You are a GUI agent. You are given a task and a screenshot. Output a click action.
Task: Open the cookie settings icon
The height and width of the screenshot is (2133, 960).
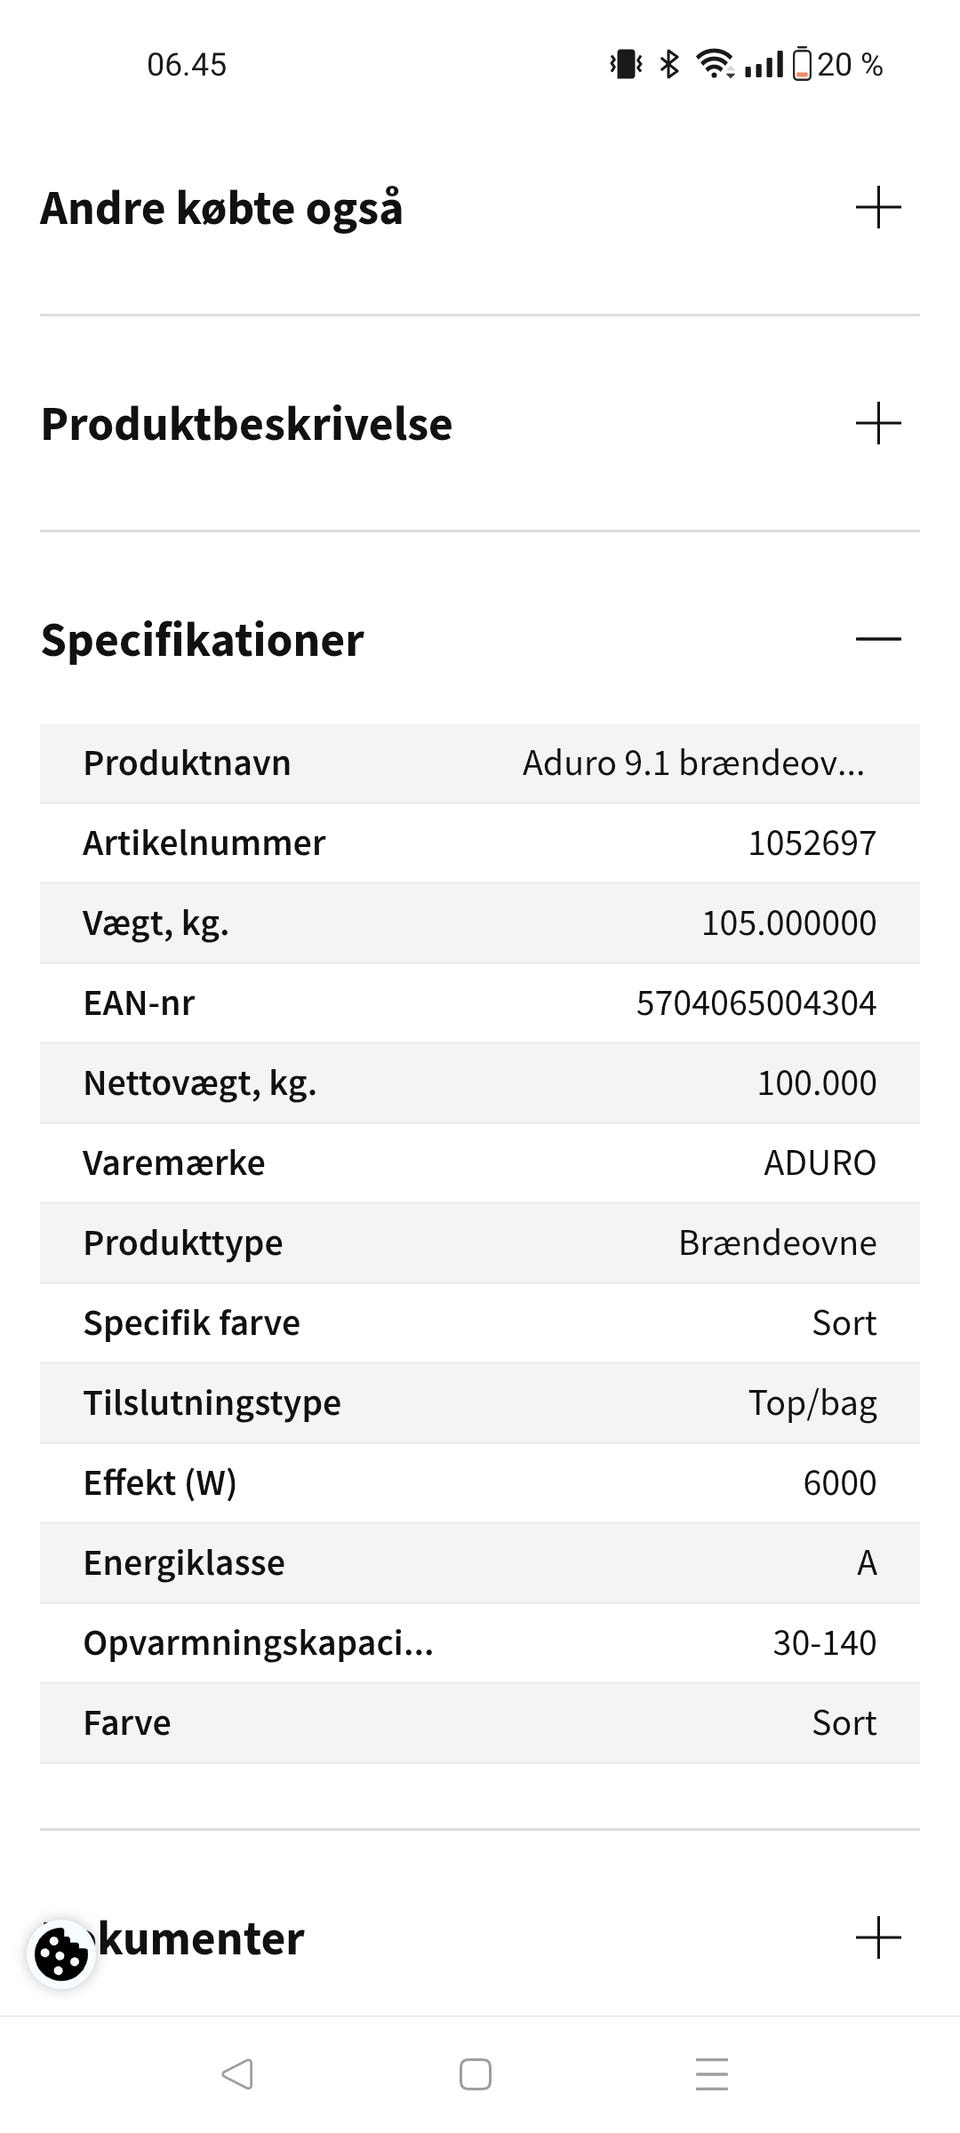click(x=61, y=1954)
